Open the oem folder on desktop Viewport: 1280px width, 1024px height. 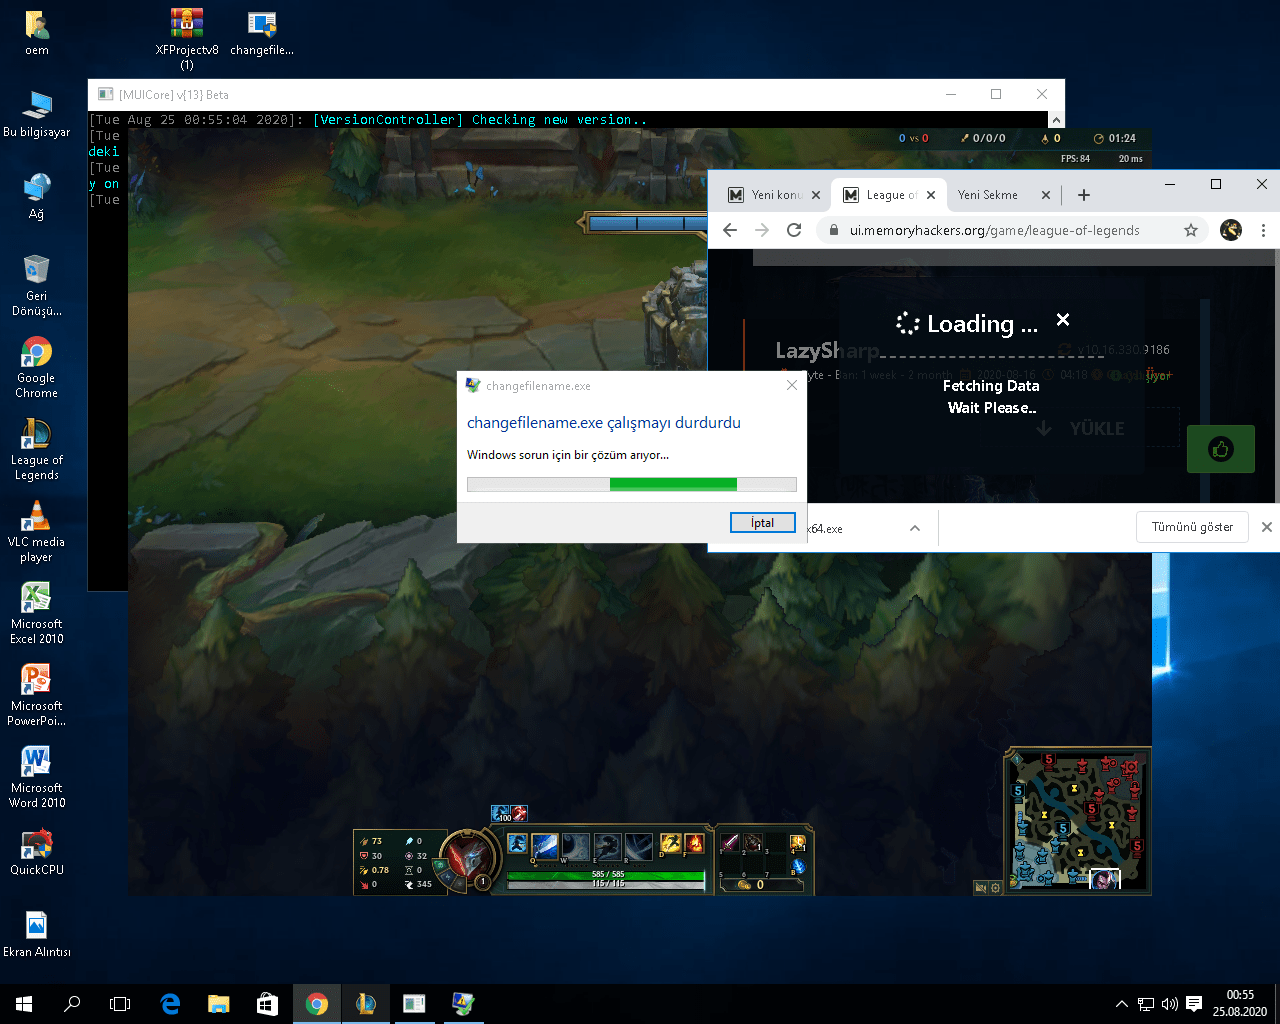click(x=37, y=33)
